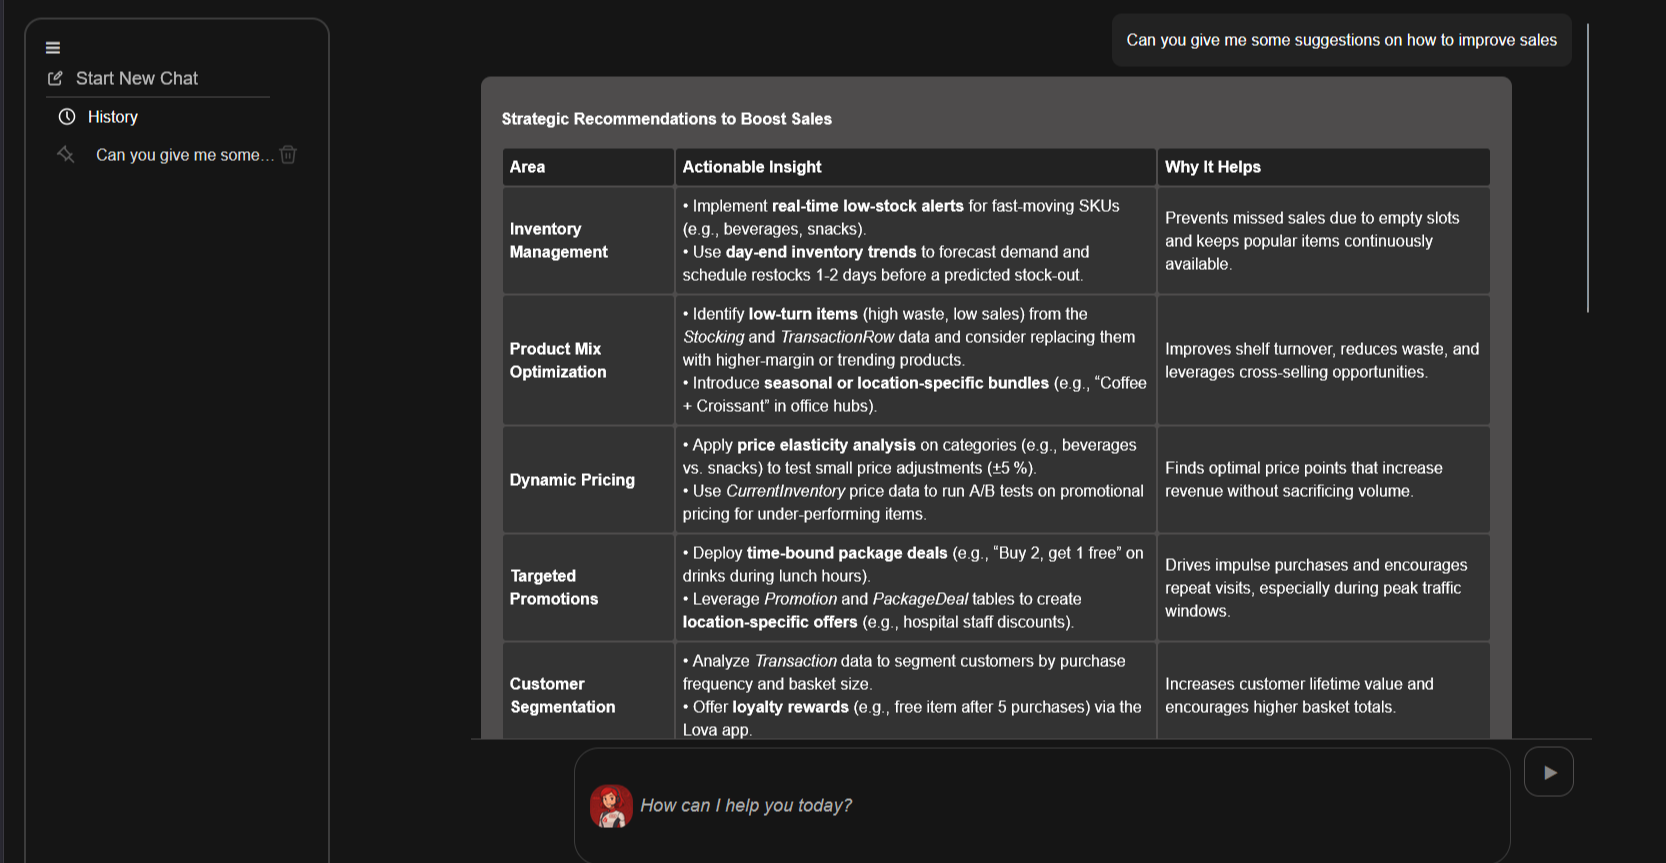The width and height of the screenshot is (1666, 863).
Task: Click the 'Why It Helps' column header
Action: pos(1323,167)
